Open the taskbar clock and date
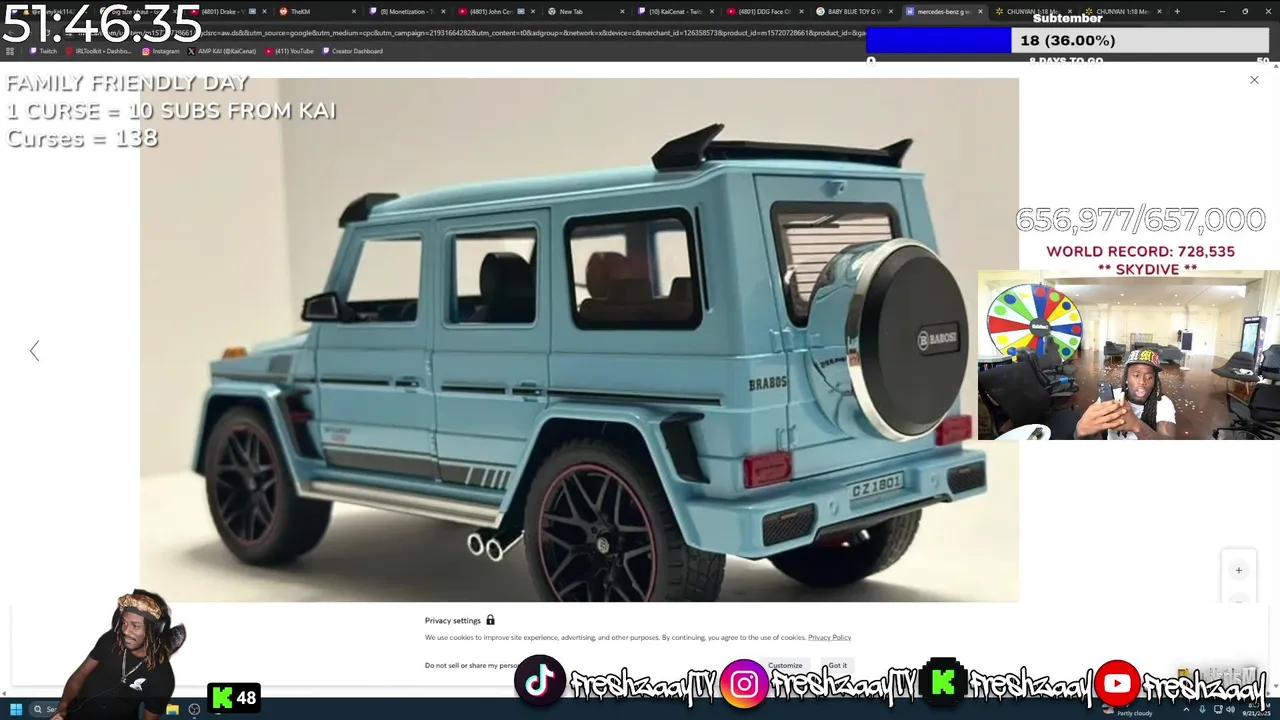The image size is (1280, 720). click(x=1256, y=710)
